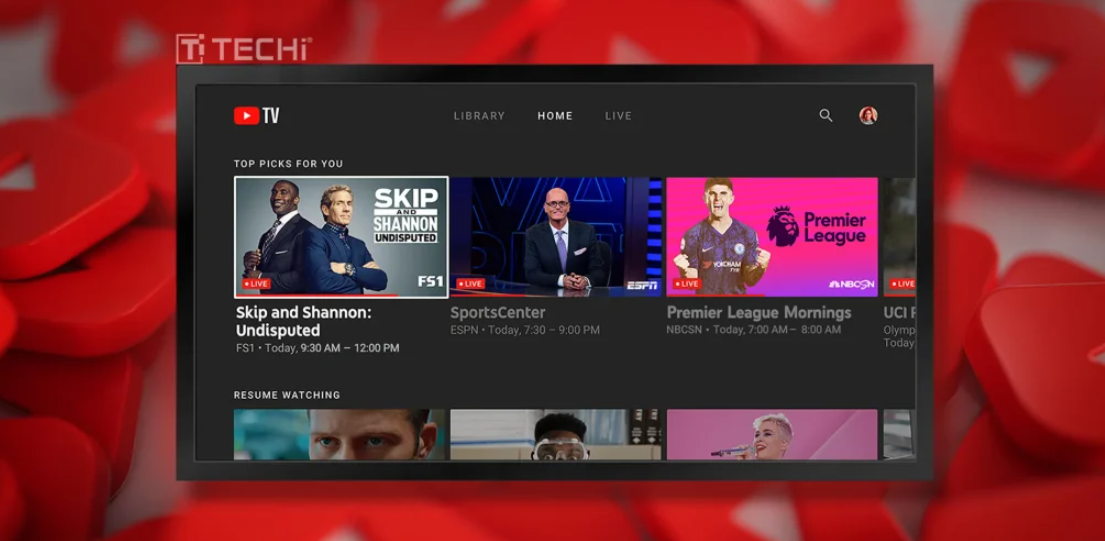1105x541 pixels.
Task: Resume the video showing man wearing goggles
Action: (x=556, y=434)
